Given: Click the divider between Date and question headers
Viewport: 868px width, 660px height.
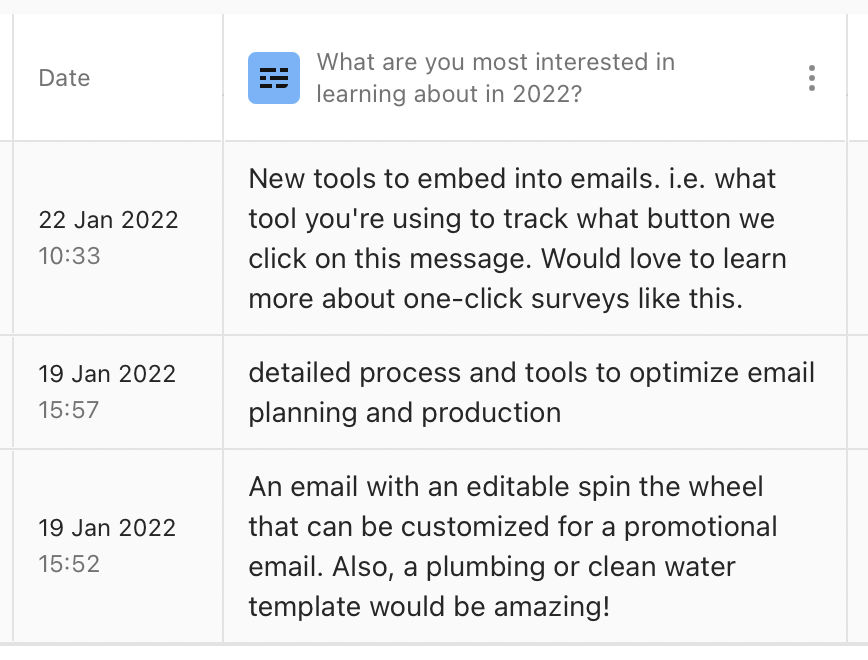Looking at the screenshot, I should (223, 78).
